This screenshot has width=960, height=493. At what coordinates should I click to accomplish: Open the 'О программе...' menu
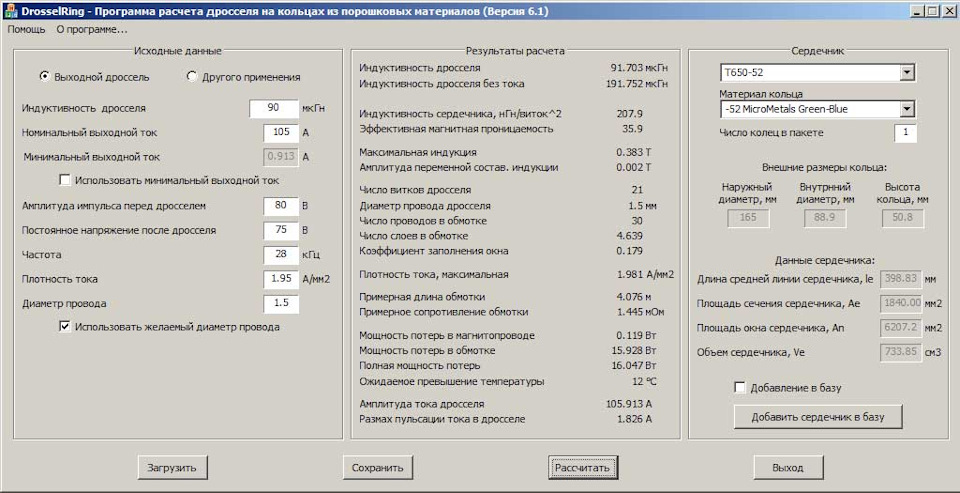click(91, 29)
